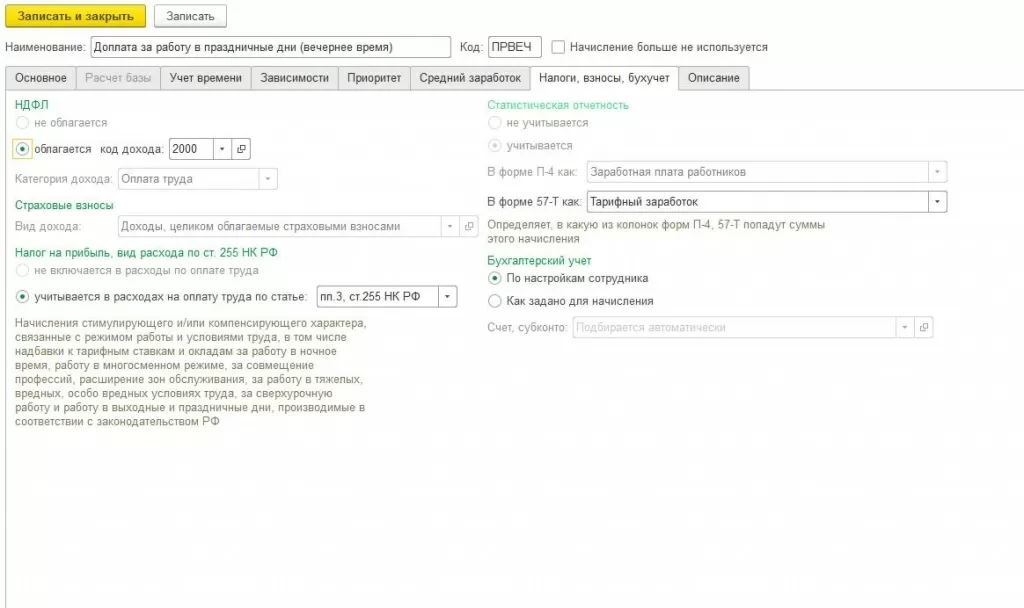Choose 'Как задано для начисления' option
The image size is (1024, 608).
click(x=494, y=301)
